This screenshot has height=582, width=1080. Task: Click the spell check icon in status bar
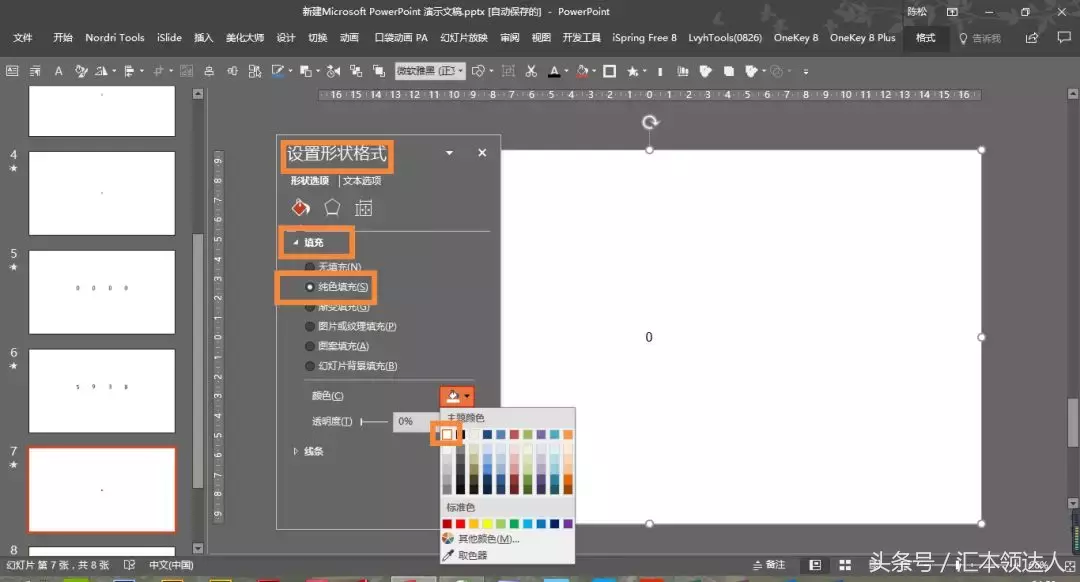click(129, 565)
